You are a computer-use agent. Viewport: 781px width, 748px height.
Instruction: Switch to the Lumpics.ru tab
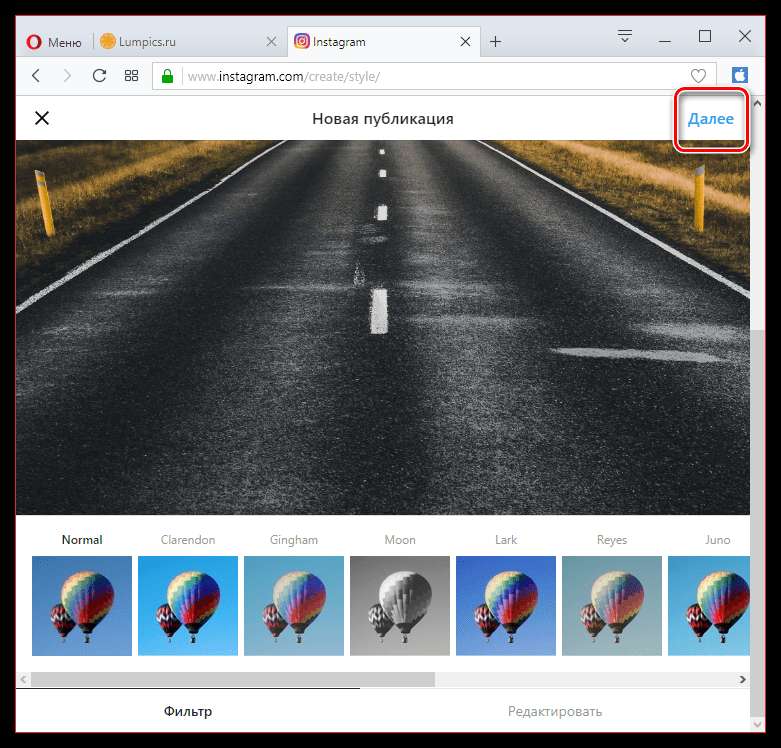click(x=189, y=42)
